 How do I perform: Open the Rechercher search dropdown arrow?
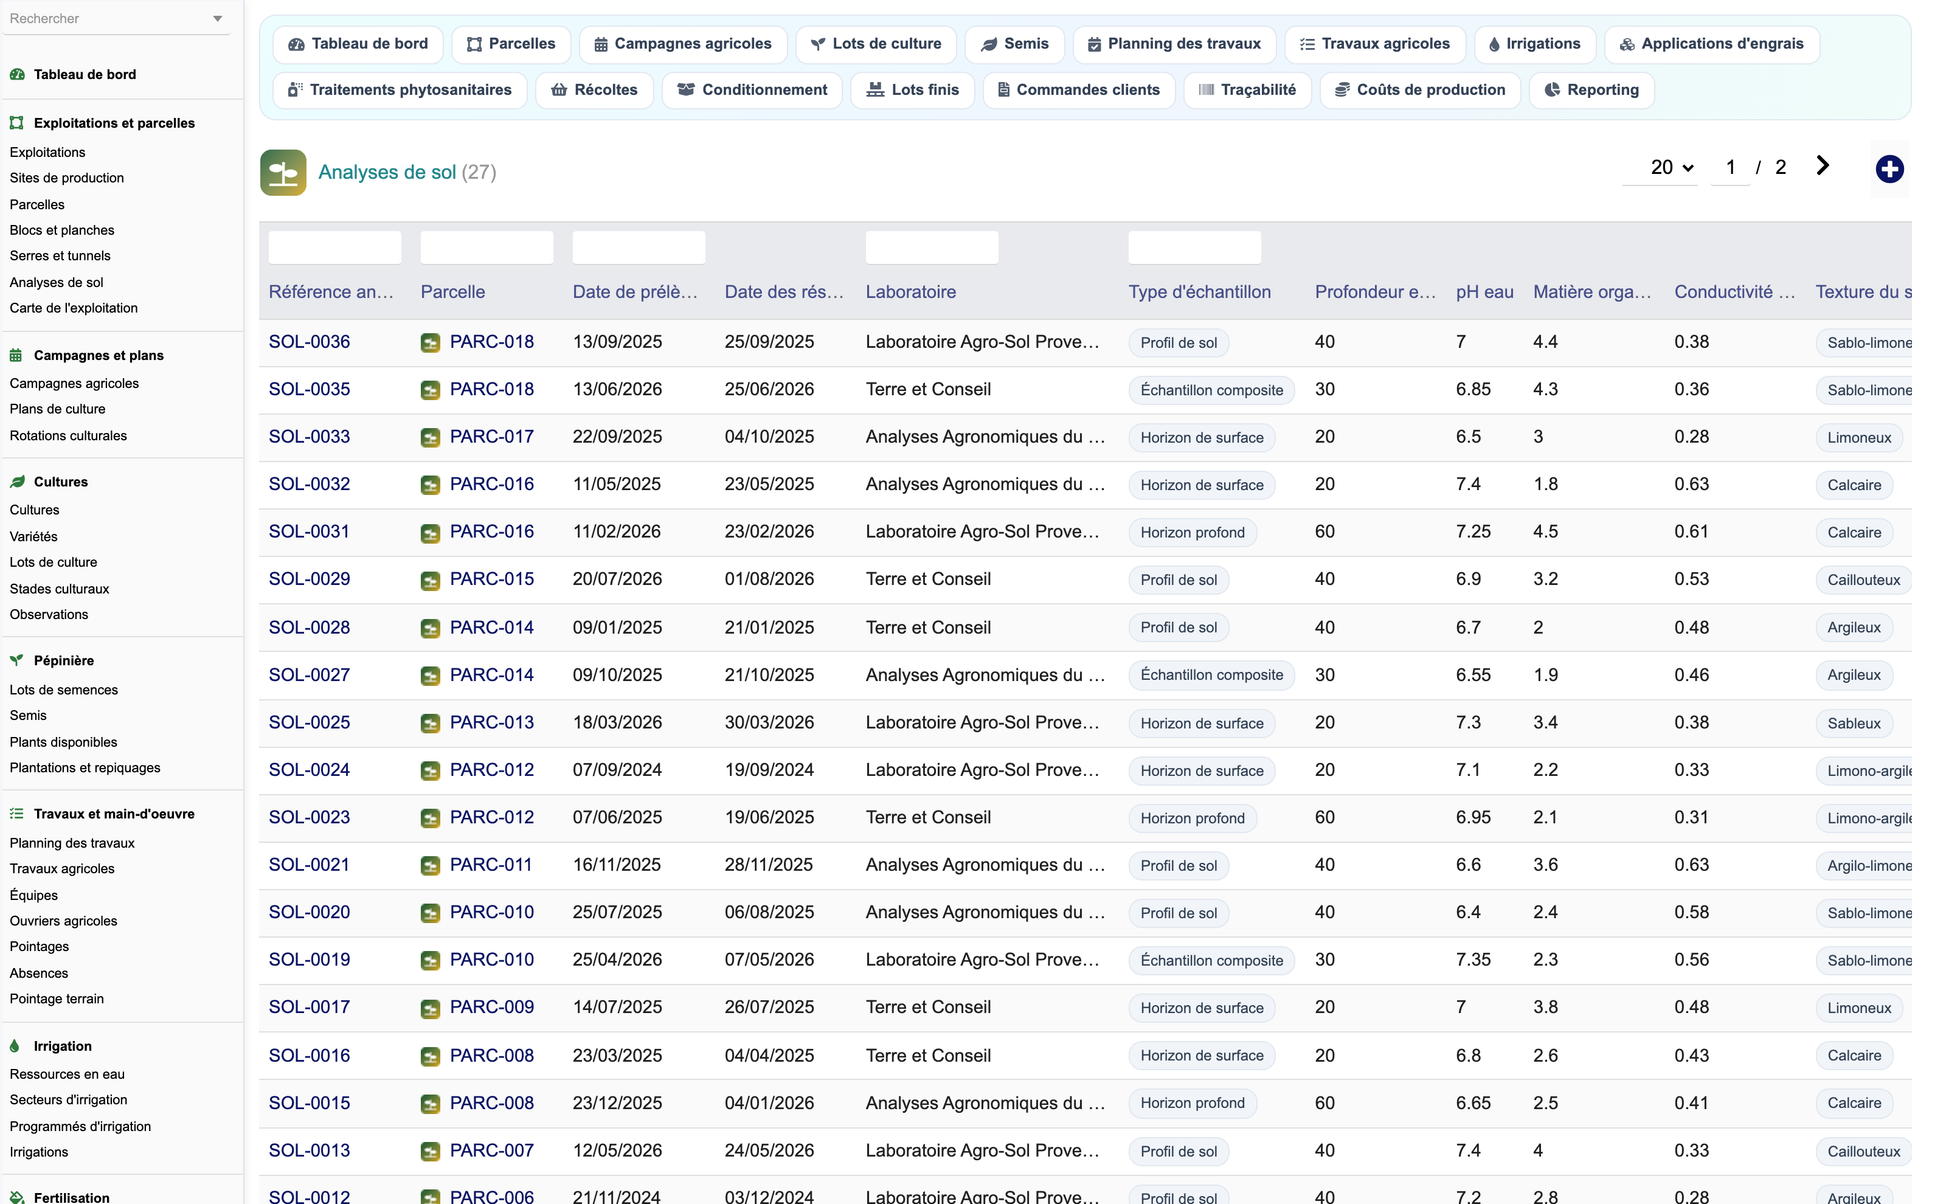218,19
